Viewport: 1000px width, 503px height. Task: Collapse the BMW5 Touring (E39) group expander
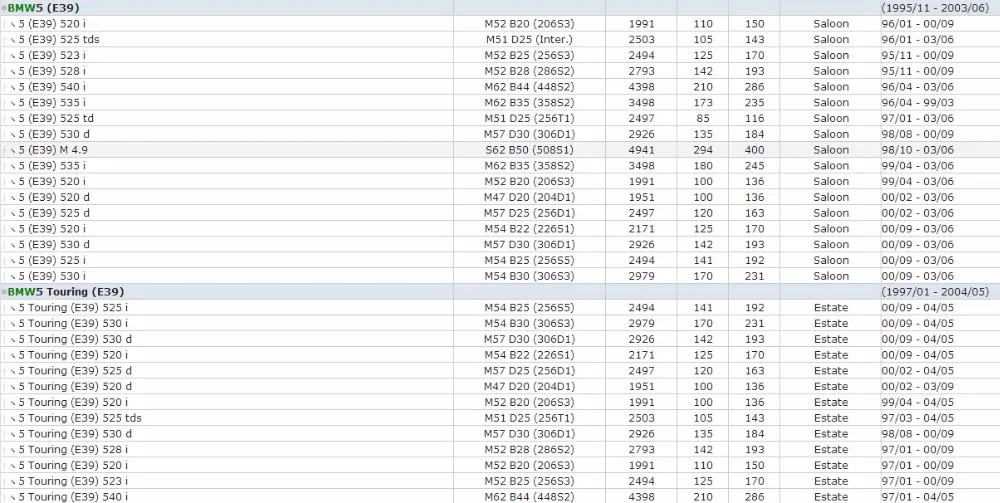pos(4,292)
